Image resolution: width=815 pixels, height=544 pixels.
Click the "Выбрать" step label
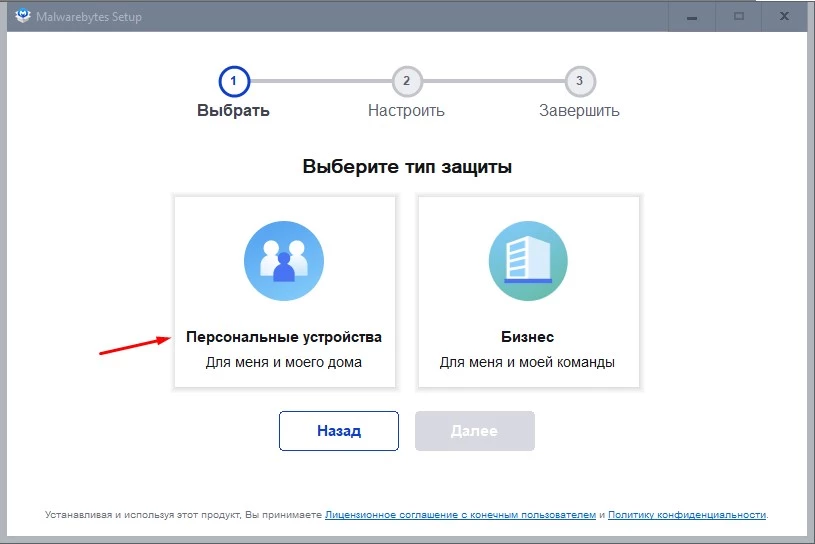click(x=233, y=111)
